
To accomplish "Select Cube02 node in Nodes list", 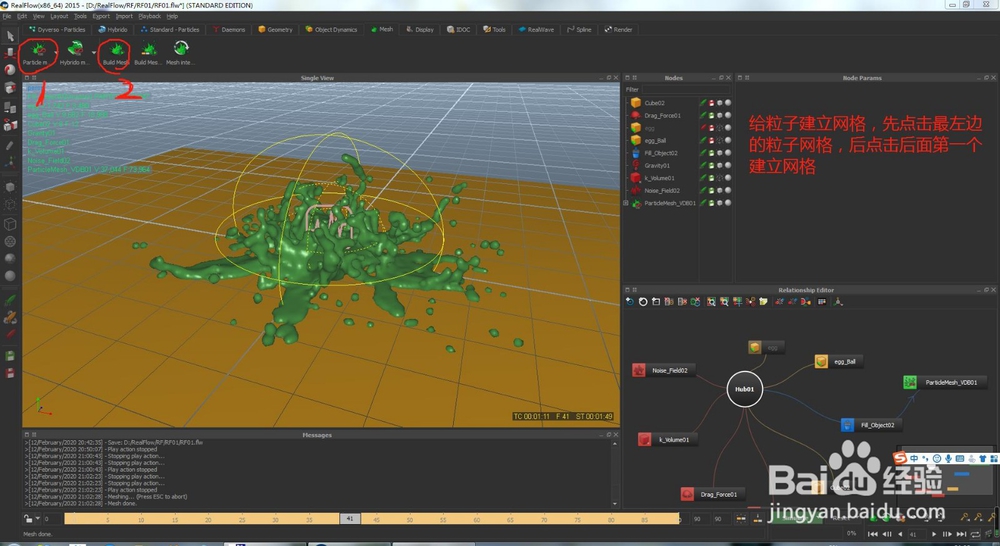I will pyautogui.click(x=654, y=103).
